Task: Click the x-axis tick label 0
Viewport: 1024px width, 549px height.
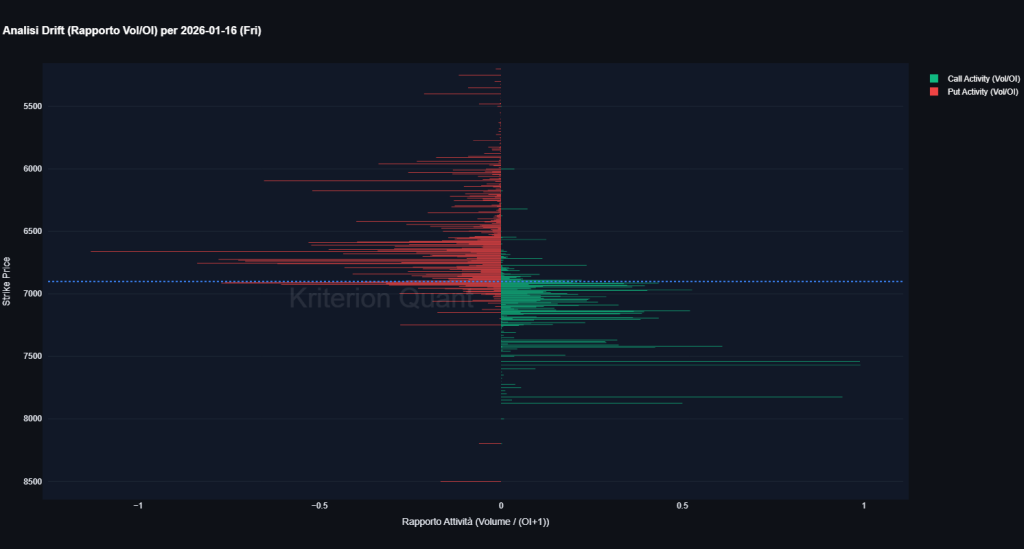Action: [x=501, y=506]
